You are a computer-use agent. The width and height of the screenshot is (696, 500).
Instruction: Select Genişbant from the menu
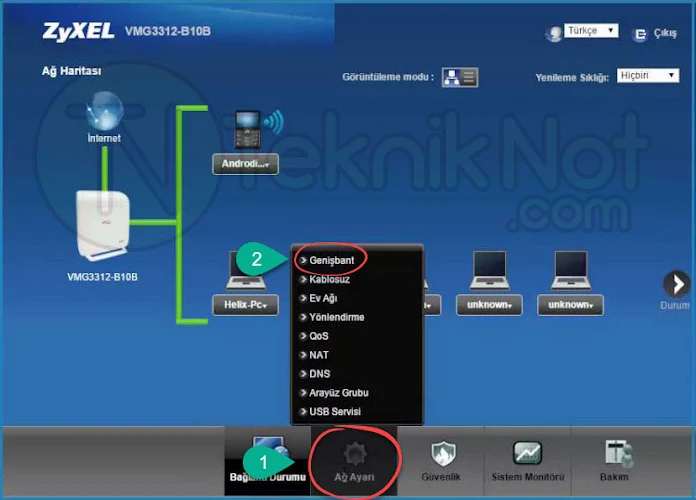332,260
